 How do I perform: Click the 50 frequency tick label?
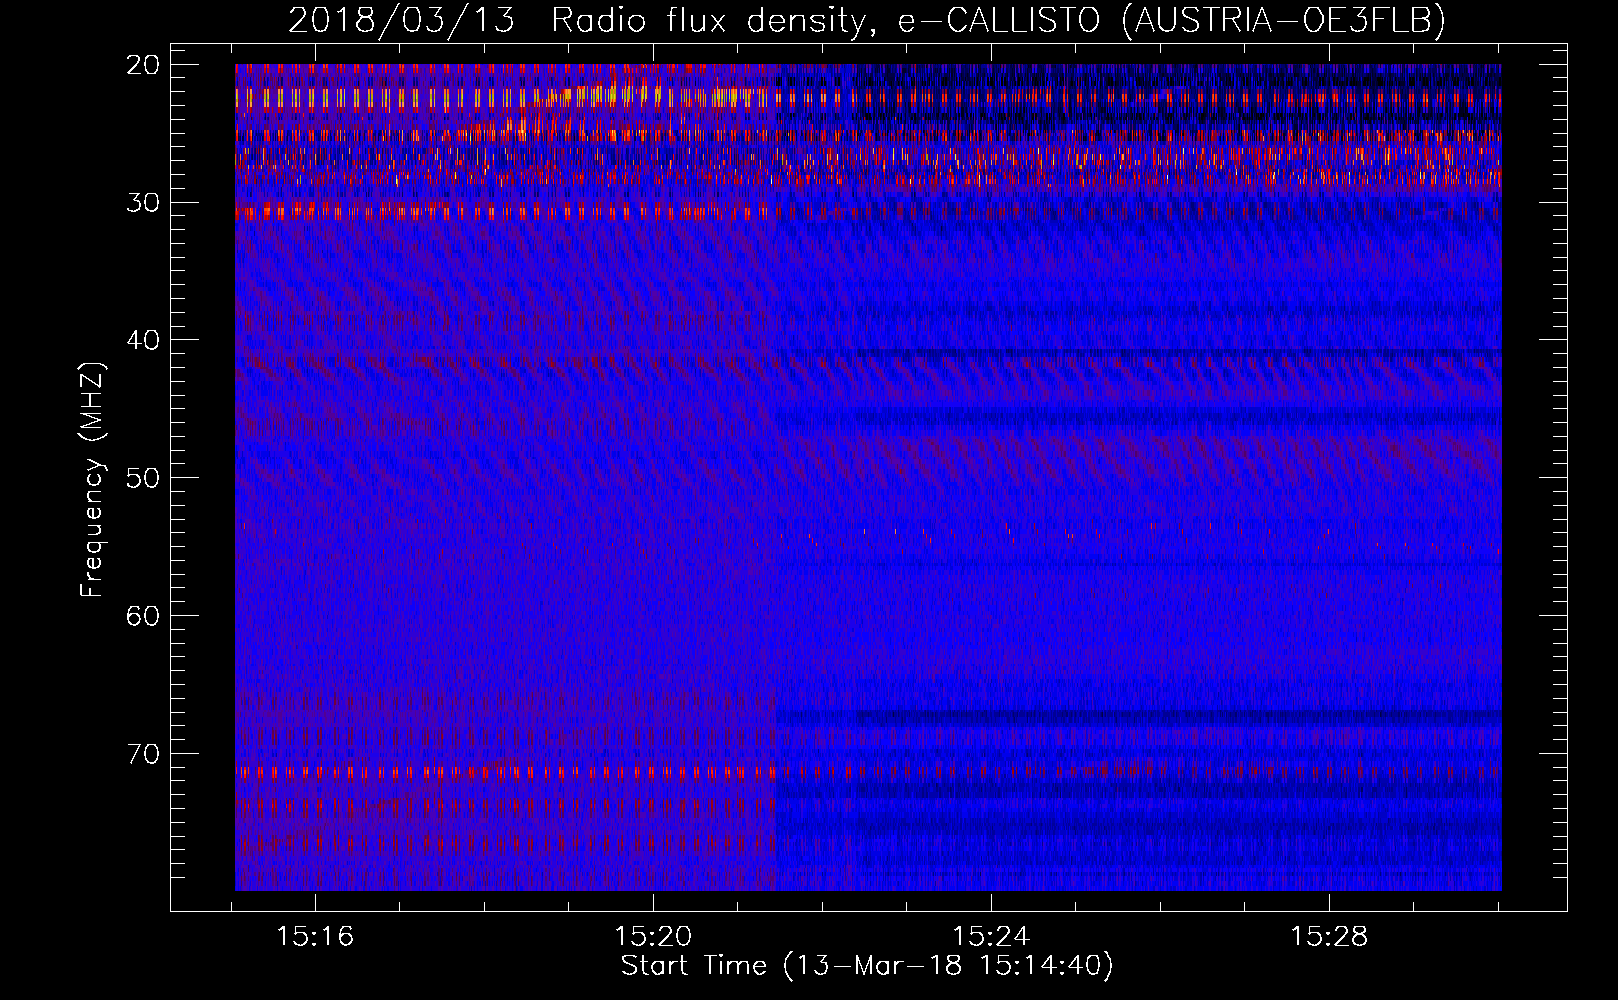pos(143,478)
